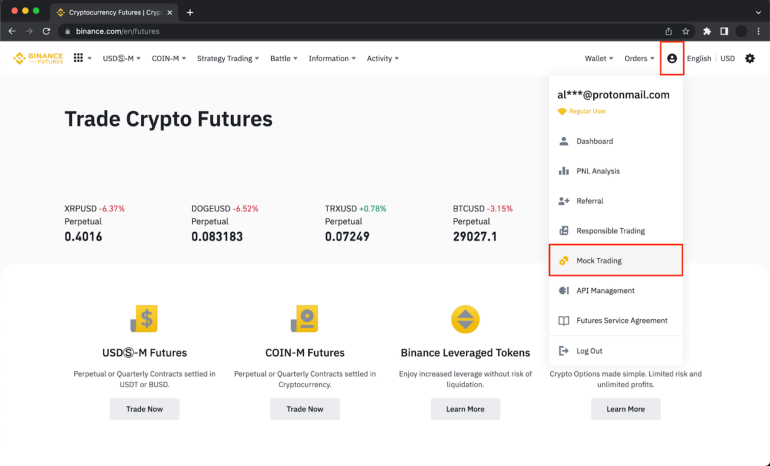Open the Wallet dropdown
Viewport: 770px width, 466px height.
point(599,58)
